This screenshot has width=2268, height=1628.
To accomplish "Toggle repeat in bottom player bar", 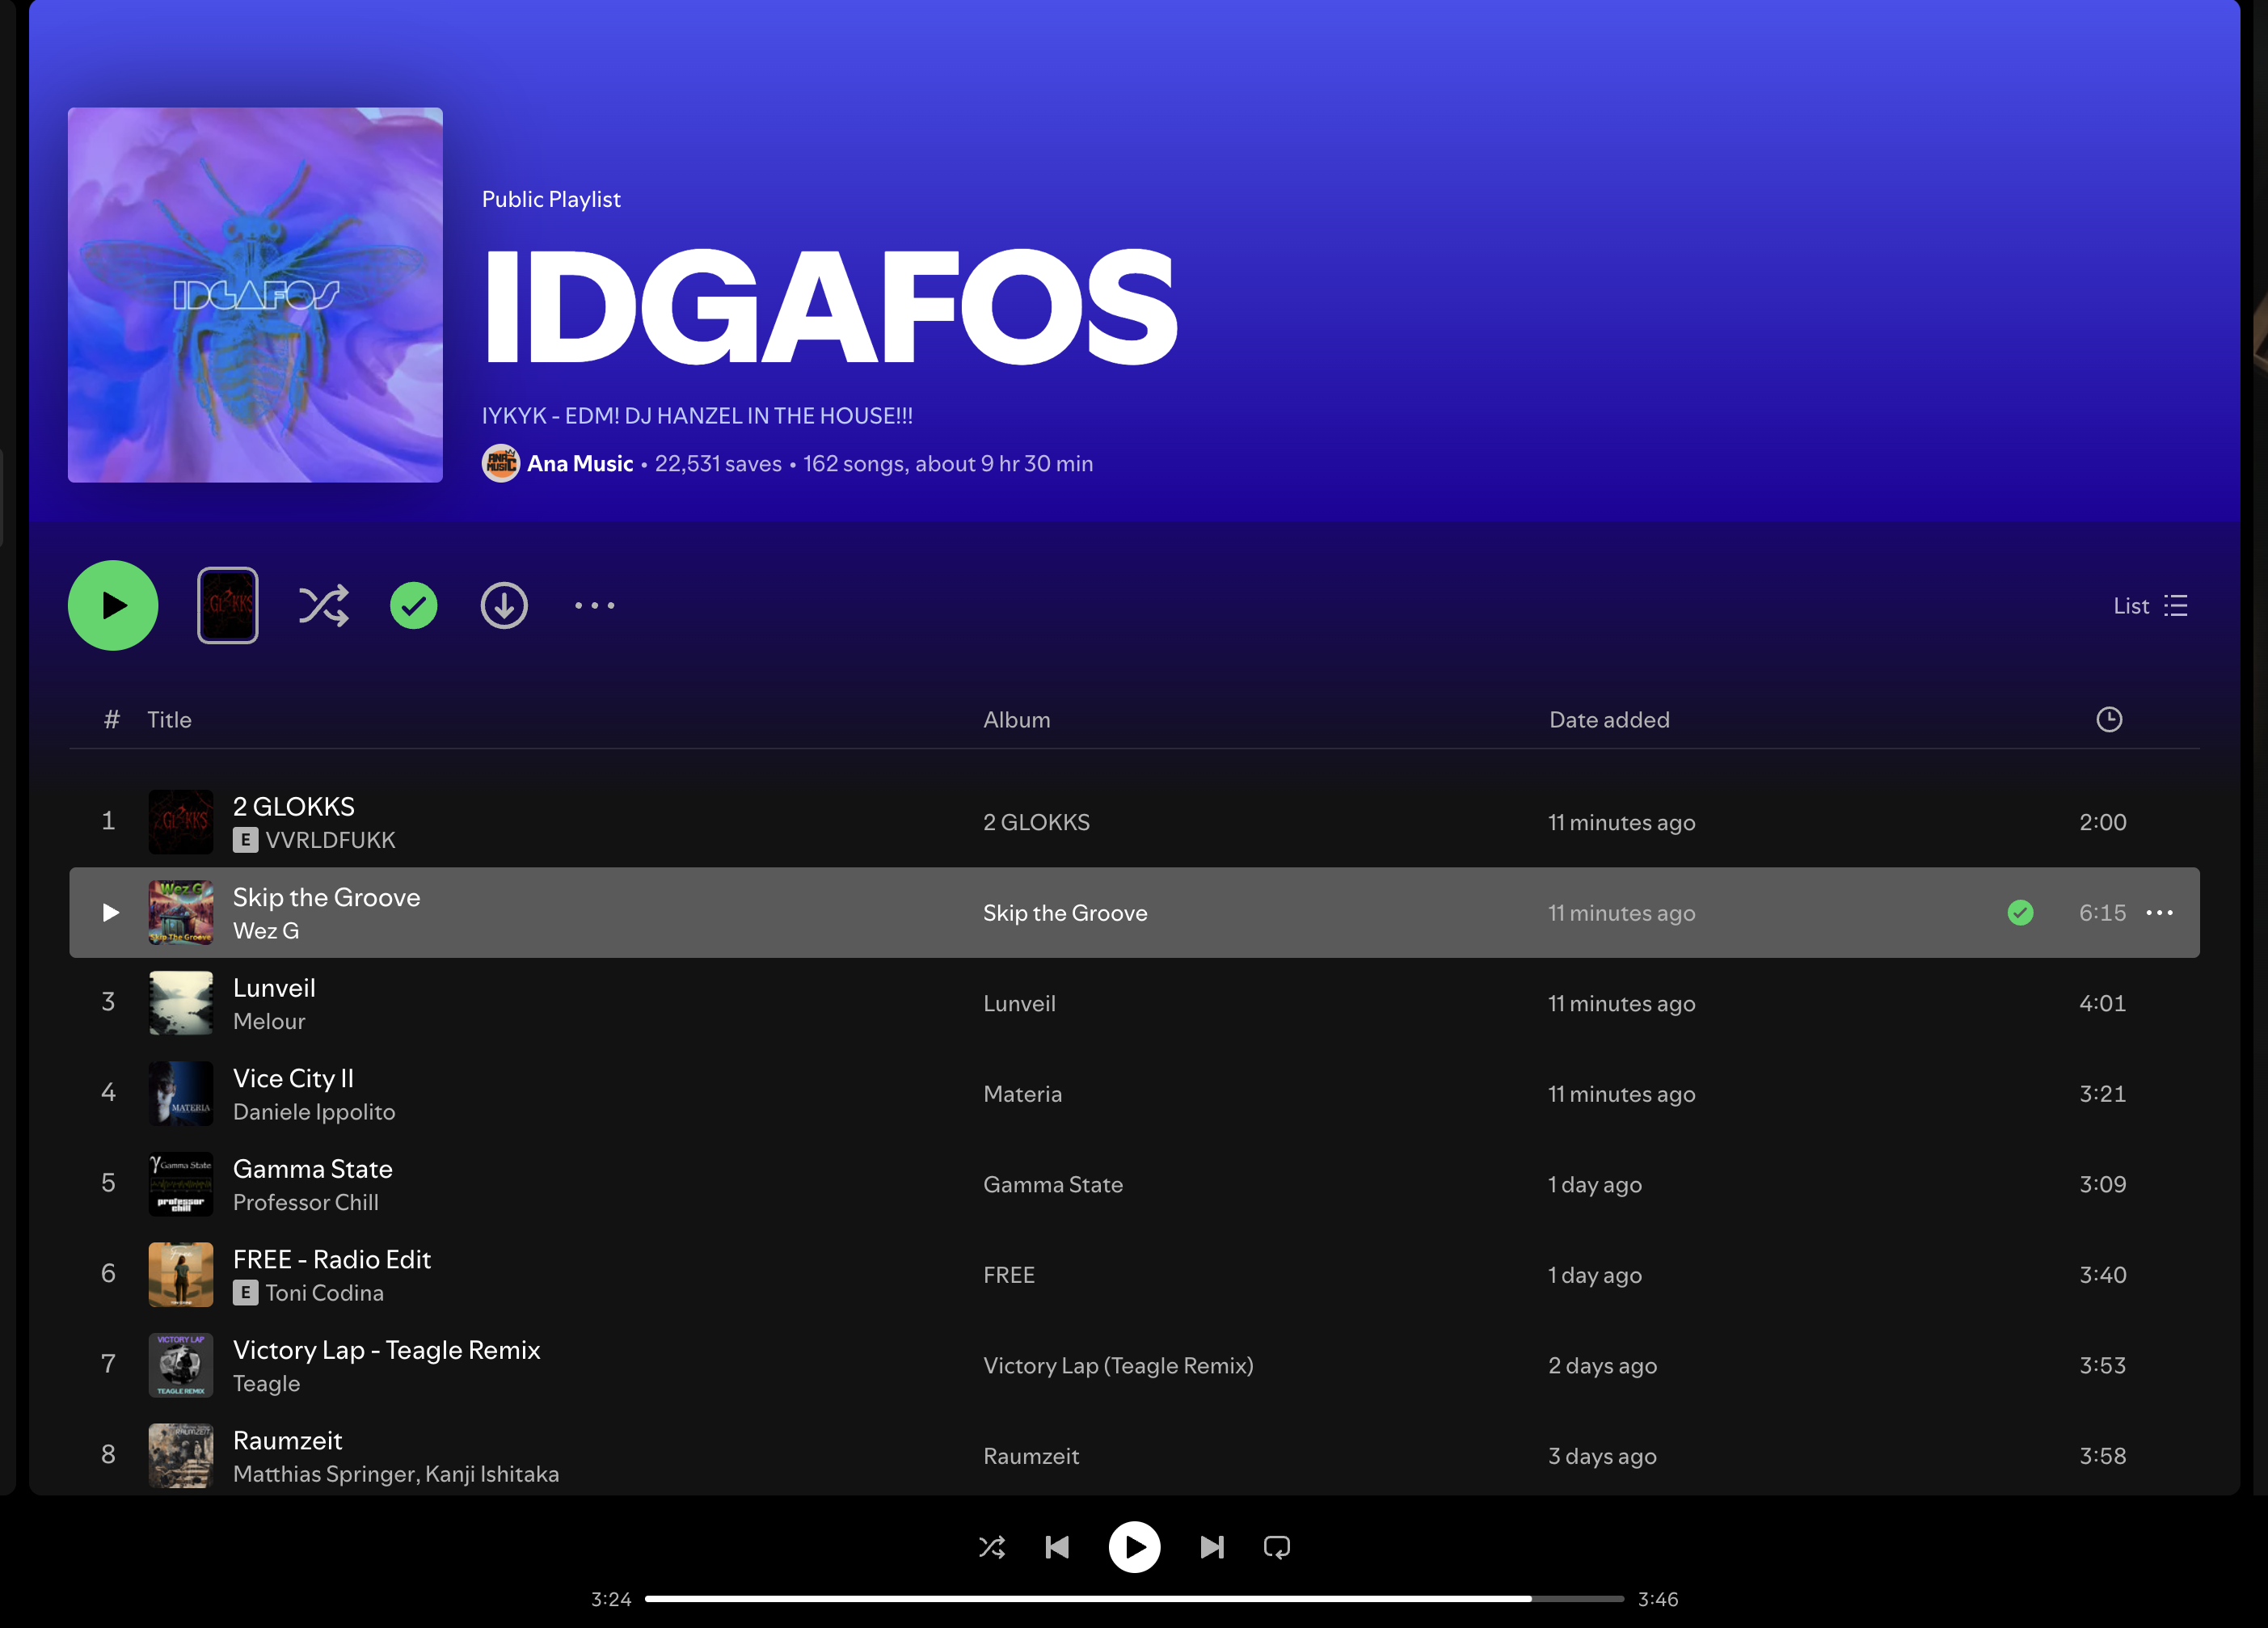I will point(1276,1547).
